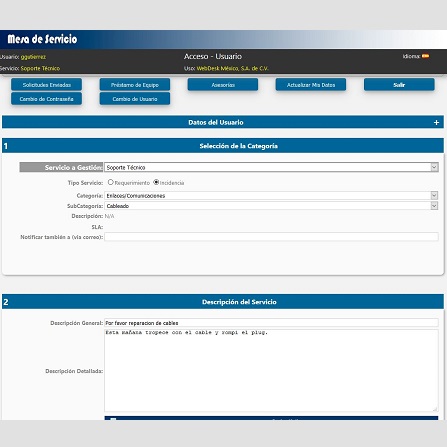
Task: Click the Cambio de Usuario button
Action: coord(135,99)
